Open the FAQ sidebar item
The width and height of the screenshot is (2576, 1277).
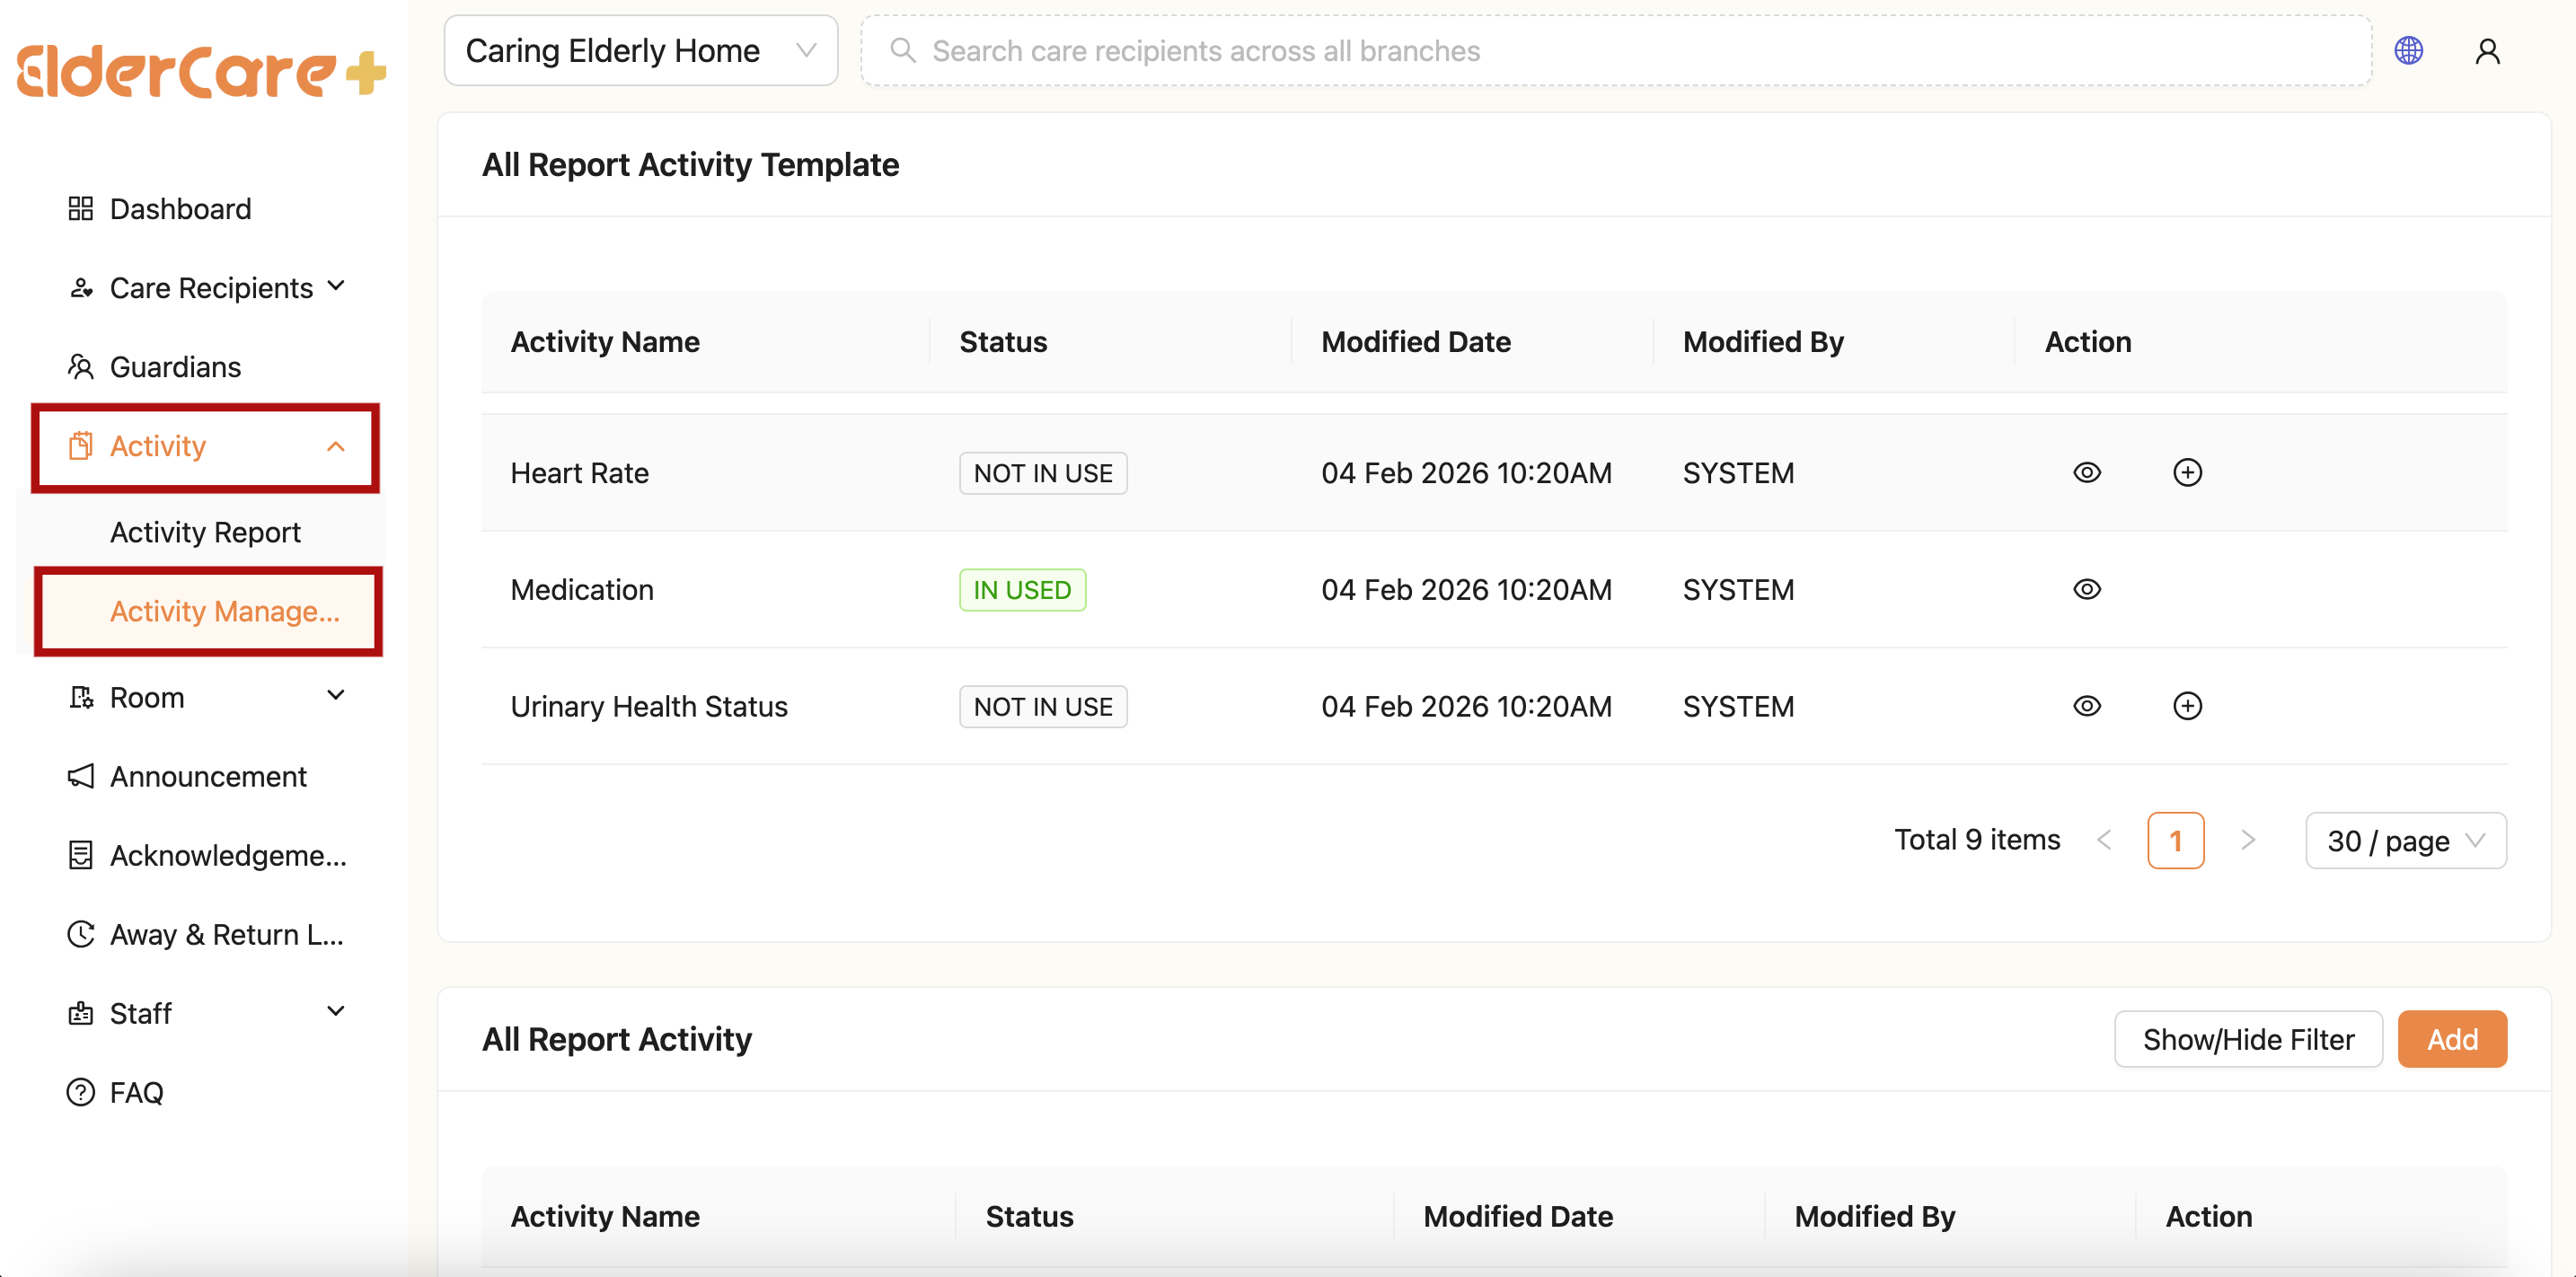[x=136, y=1092]
